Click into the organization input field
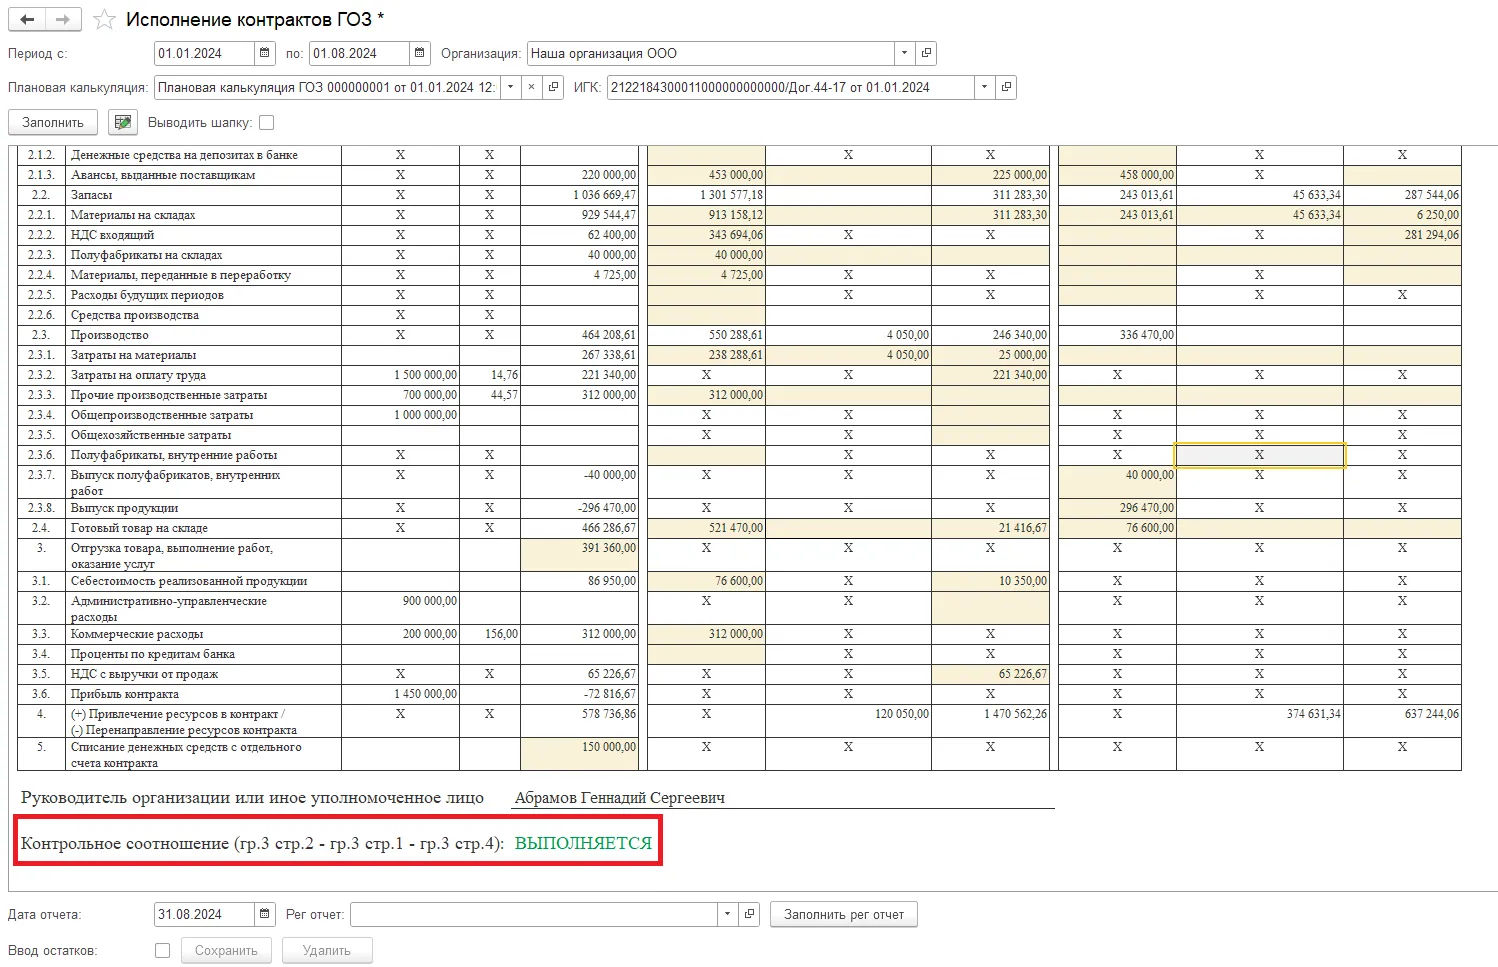Viewport: 1498px width, 967px height. 711,54
